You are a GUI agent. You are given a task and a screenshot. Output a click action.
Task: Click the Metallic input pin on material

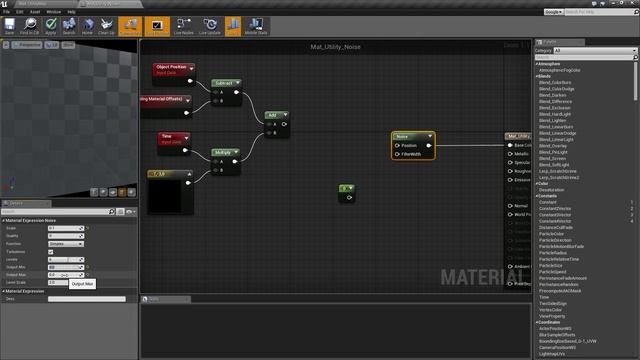pos(510,154)
